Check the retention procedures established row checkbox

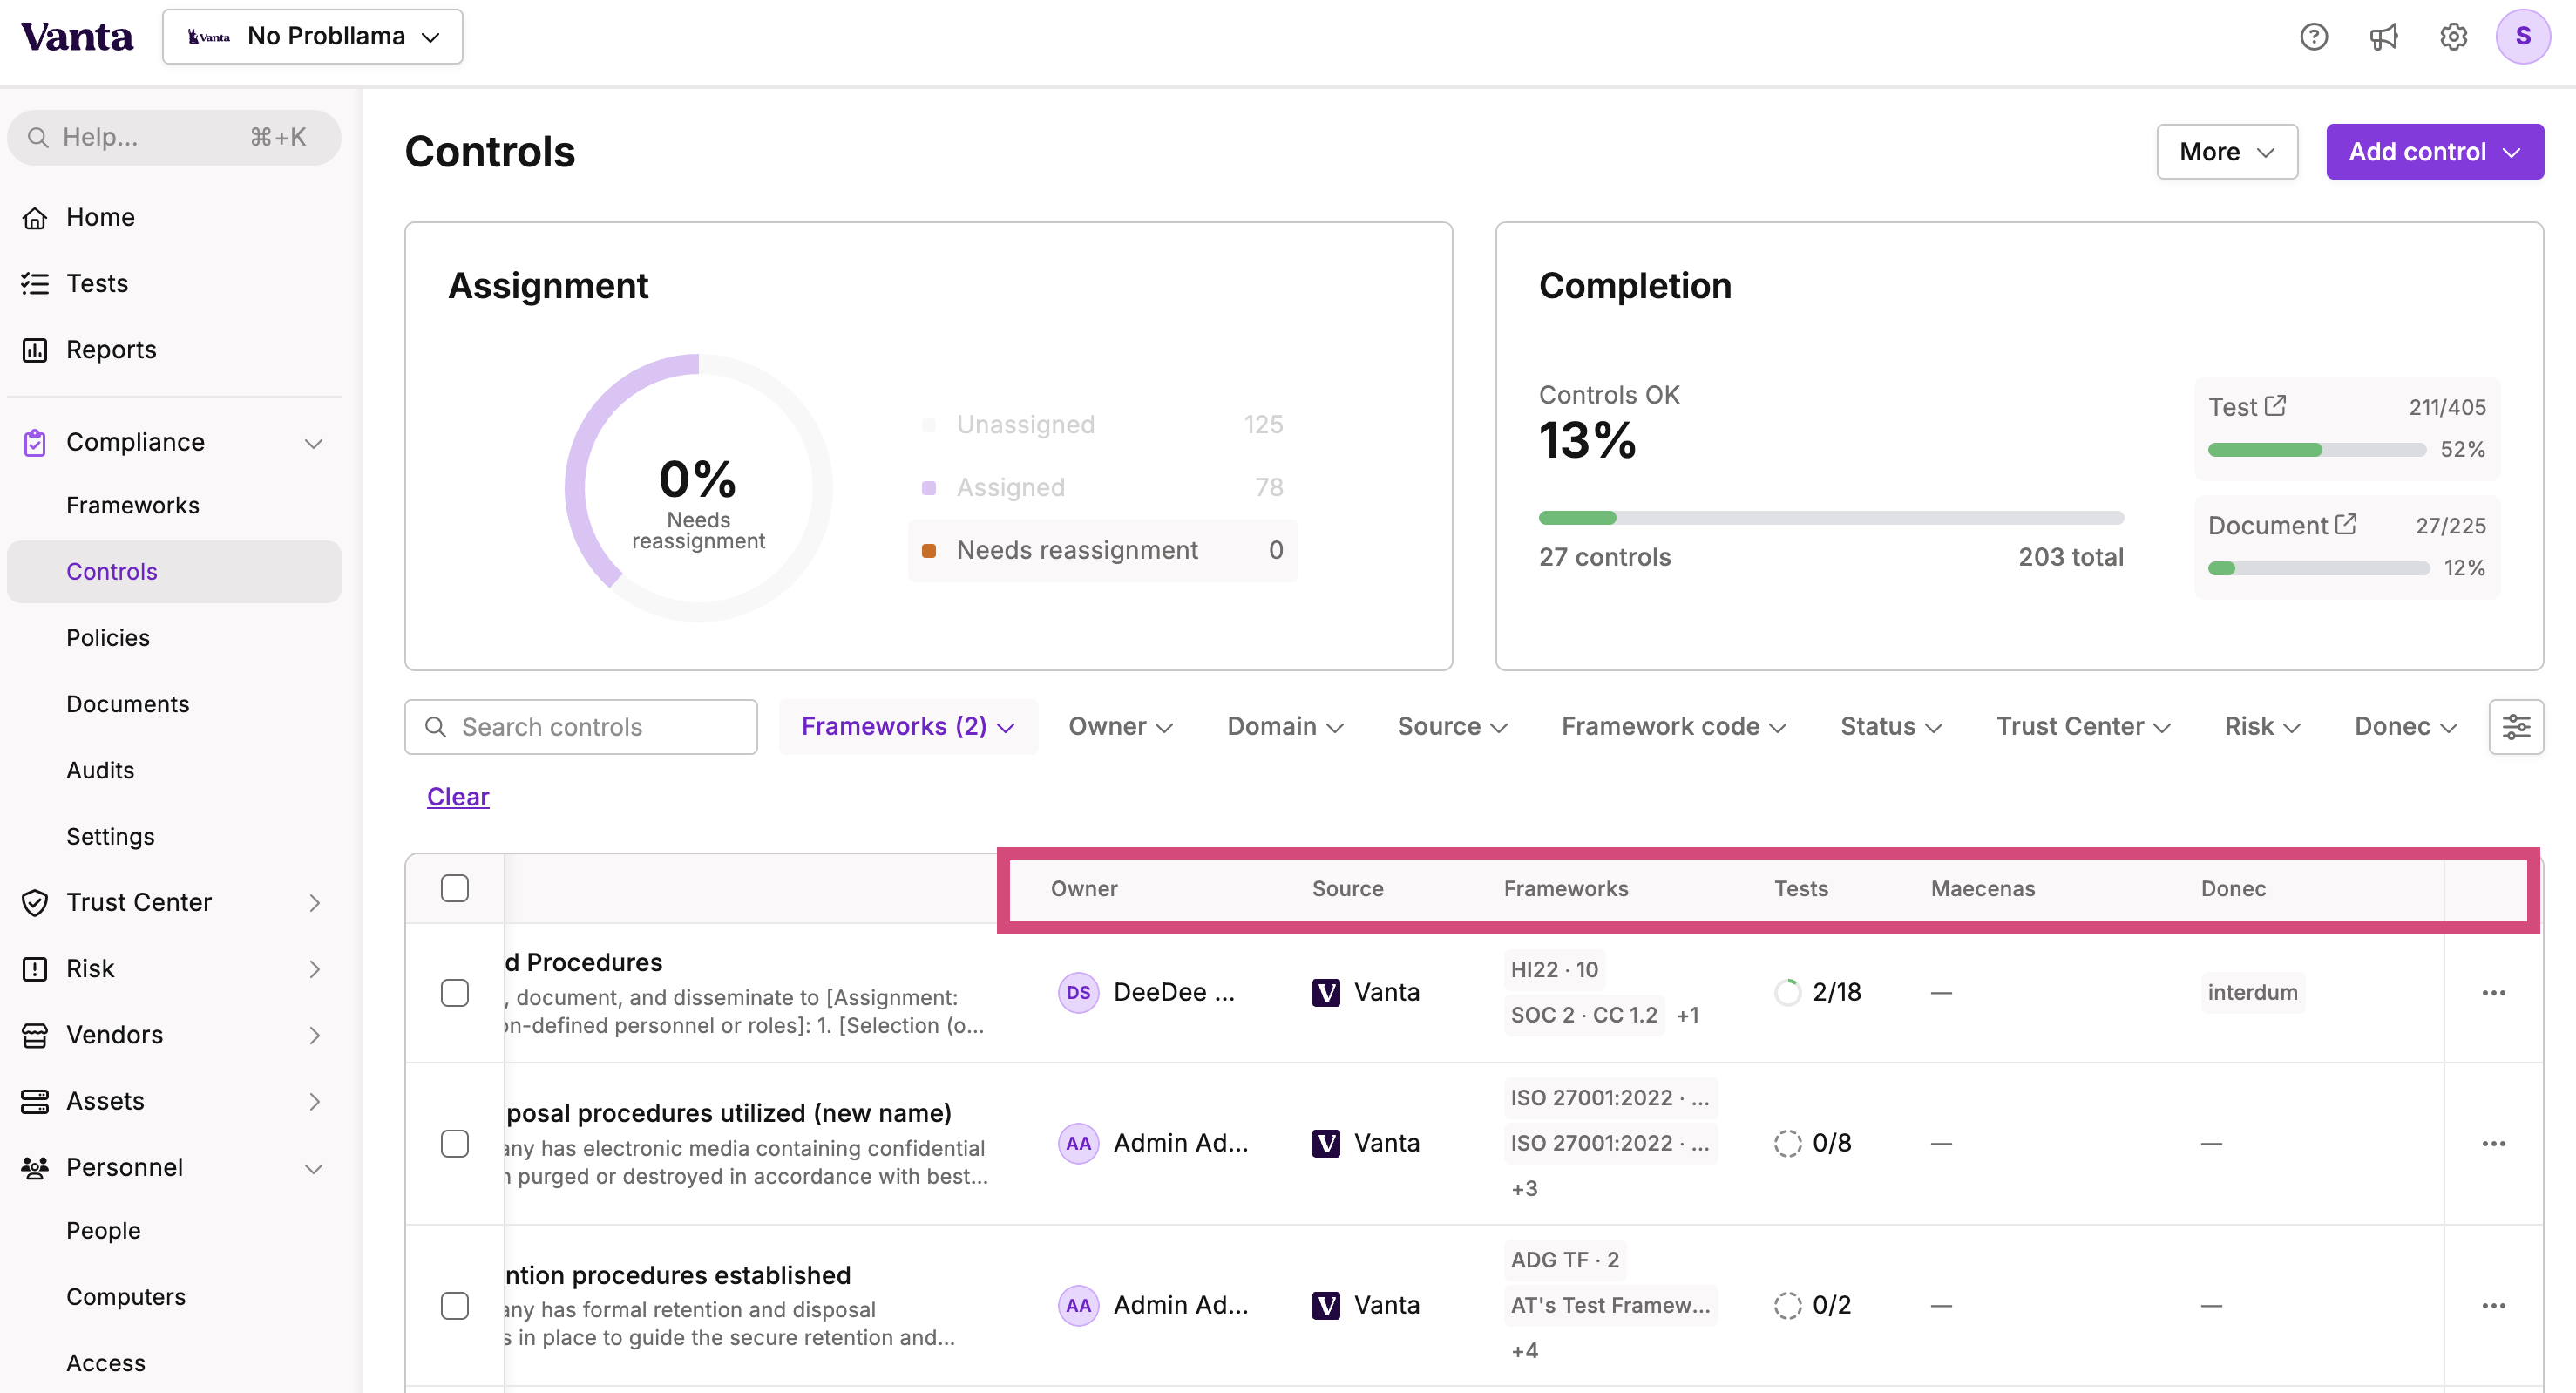[455, 1305]
